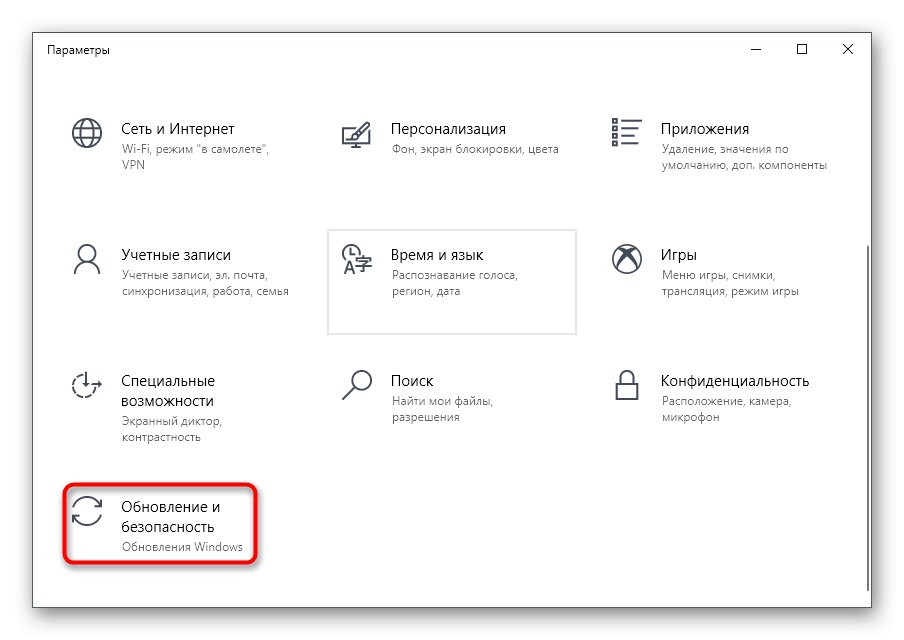Image resolution: width=904 pixels, height=640 pixels.
Task: Select the Учетные записи person icon
Action: click(87, 259)
